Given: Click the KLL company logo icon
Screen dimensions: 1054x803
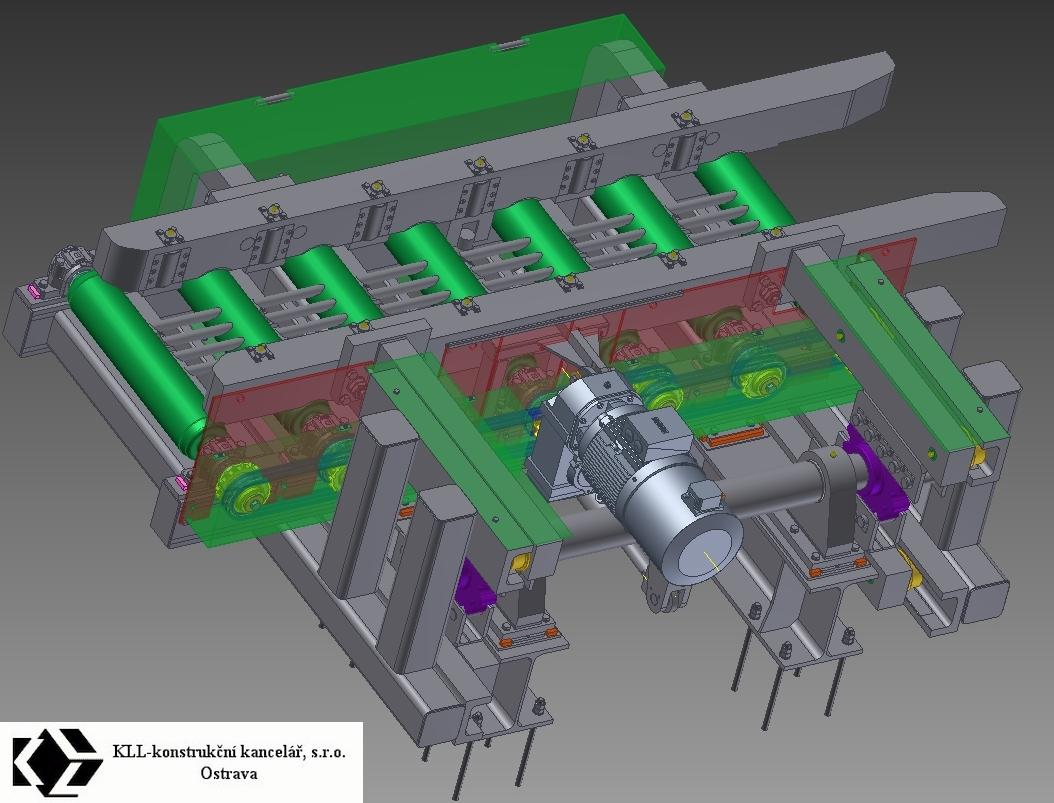Looking at the screenshot, I should (57, 762).
